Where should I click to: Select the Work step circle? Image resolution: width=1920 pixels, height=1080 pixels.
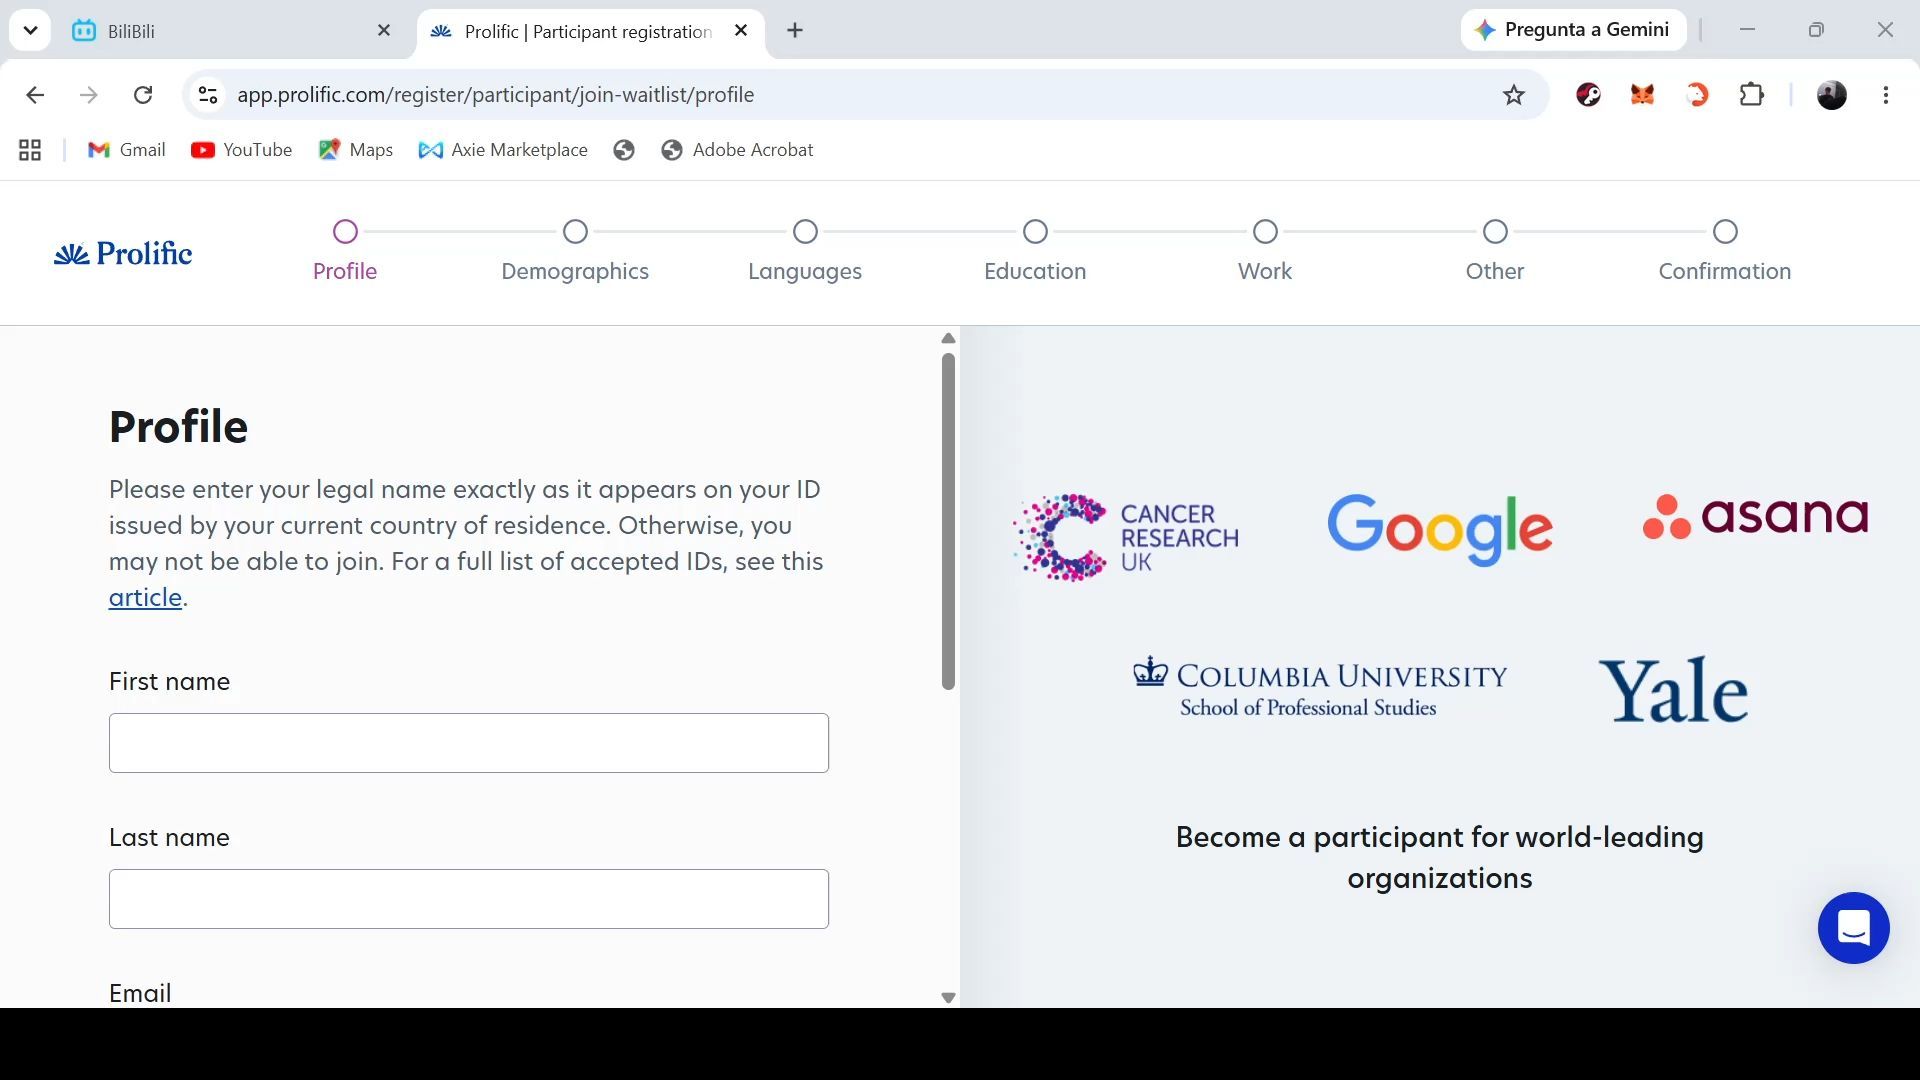click(x=1265, y=232)
